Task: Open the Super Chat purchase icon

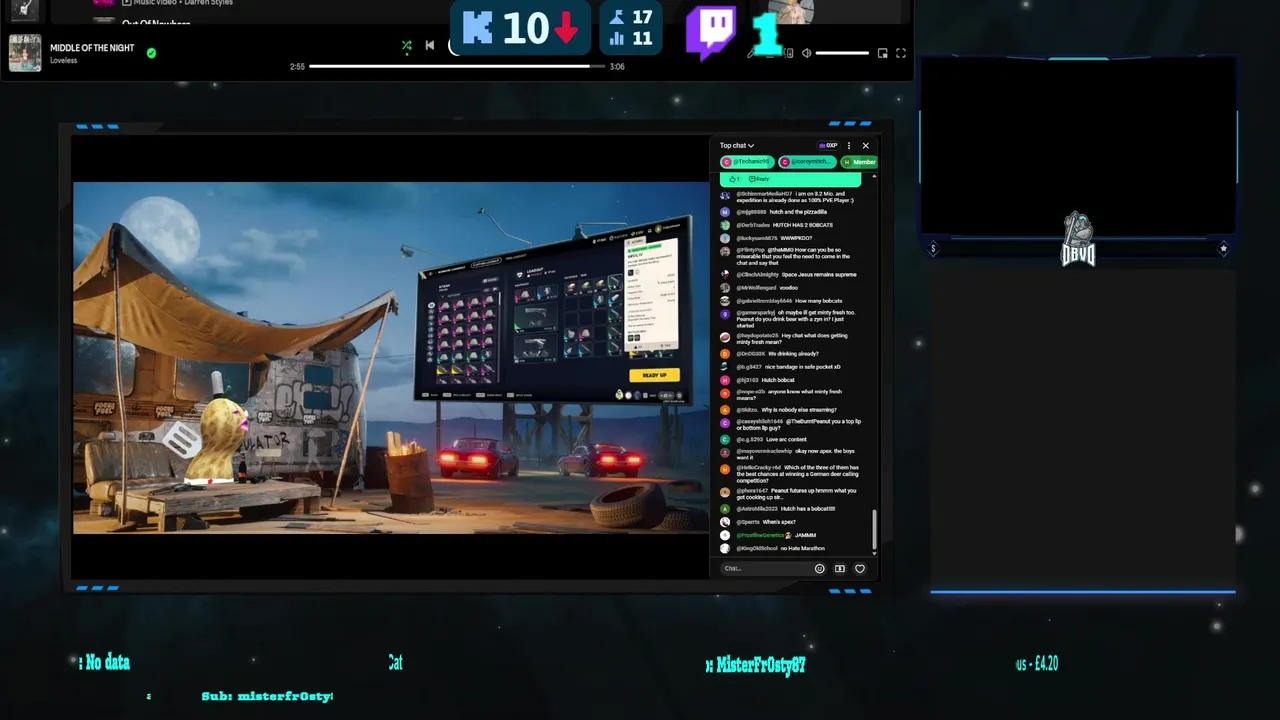Action: tap(839, 568)
